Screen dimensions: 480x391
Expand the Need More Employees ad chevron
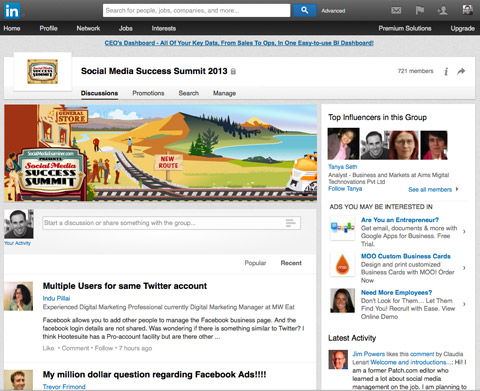(x=464, y=304)
